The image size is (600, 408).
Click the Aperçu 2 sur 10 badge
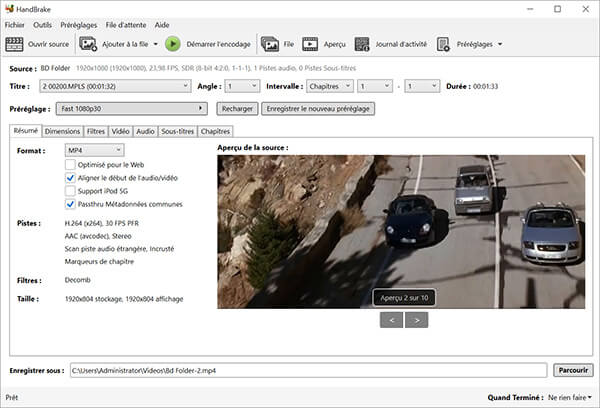[404, 298]
